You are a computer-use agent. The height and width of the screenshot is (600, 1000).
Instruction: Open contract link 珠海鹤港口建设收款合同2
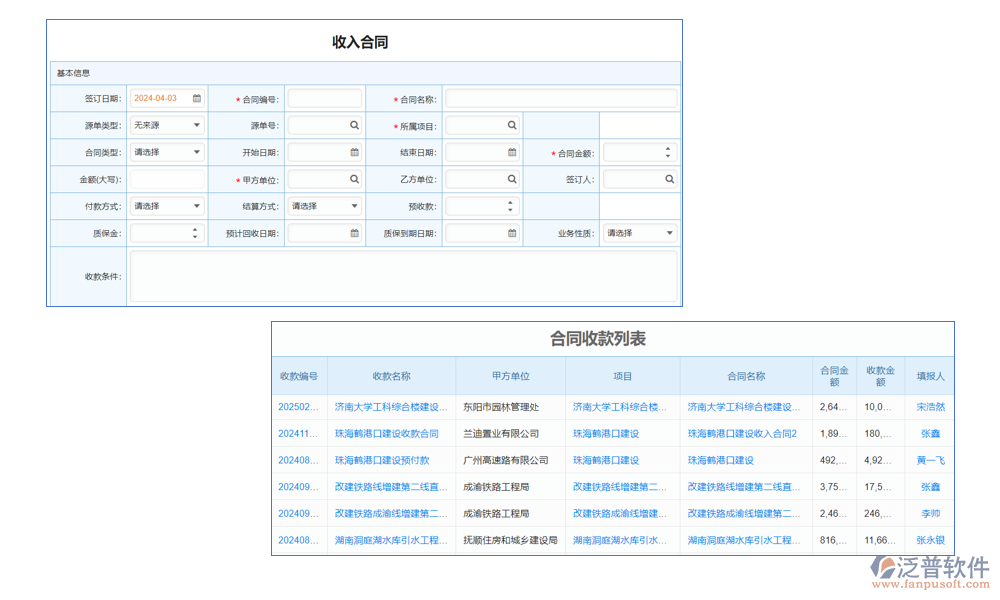coord(746,433)
